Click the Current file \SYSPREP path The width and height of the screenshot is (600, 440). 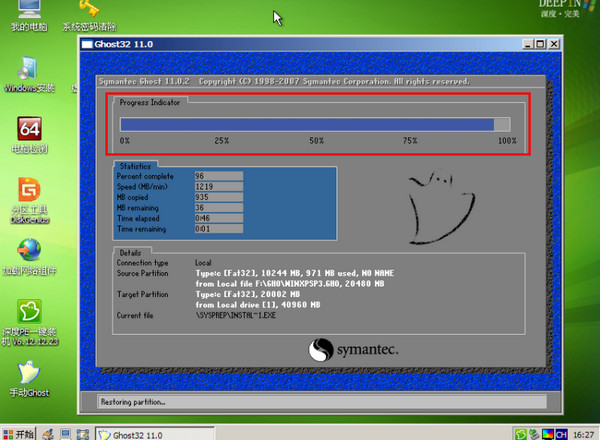pyautogui.click(x=235, y=315)
